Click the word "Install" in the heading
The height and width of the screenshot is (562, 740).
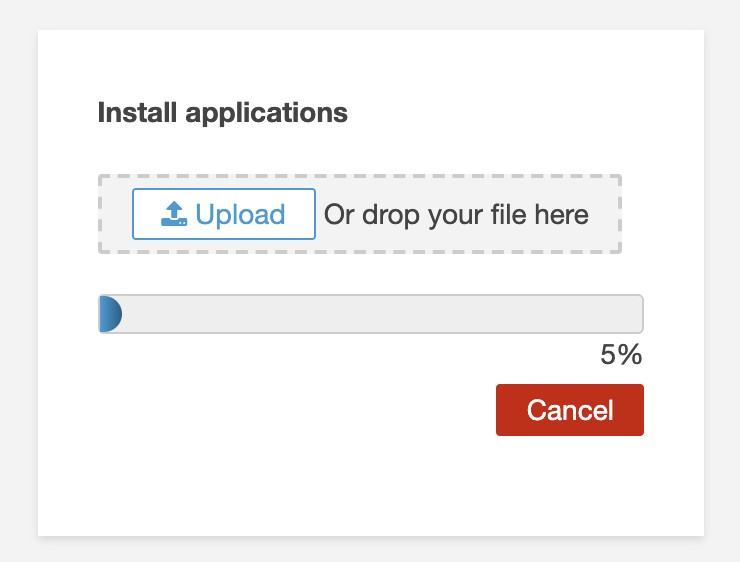pyautogui.click(x=137, y=112)
